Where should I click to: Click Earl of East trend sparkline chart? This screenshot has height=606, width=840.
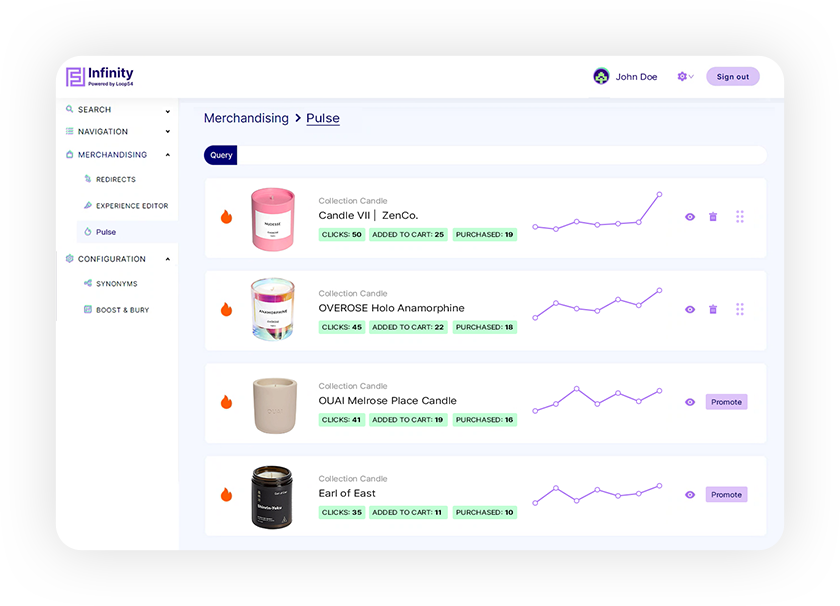click(x=597, y=495)
